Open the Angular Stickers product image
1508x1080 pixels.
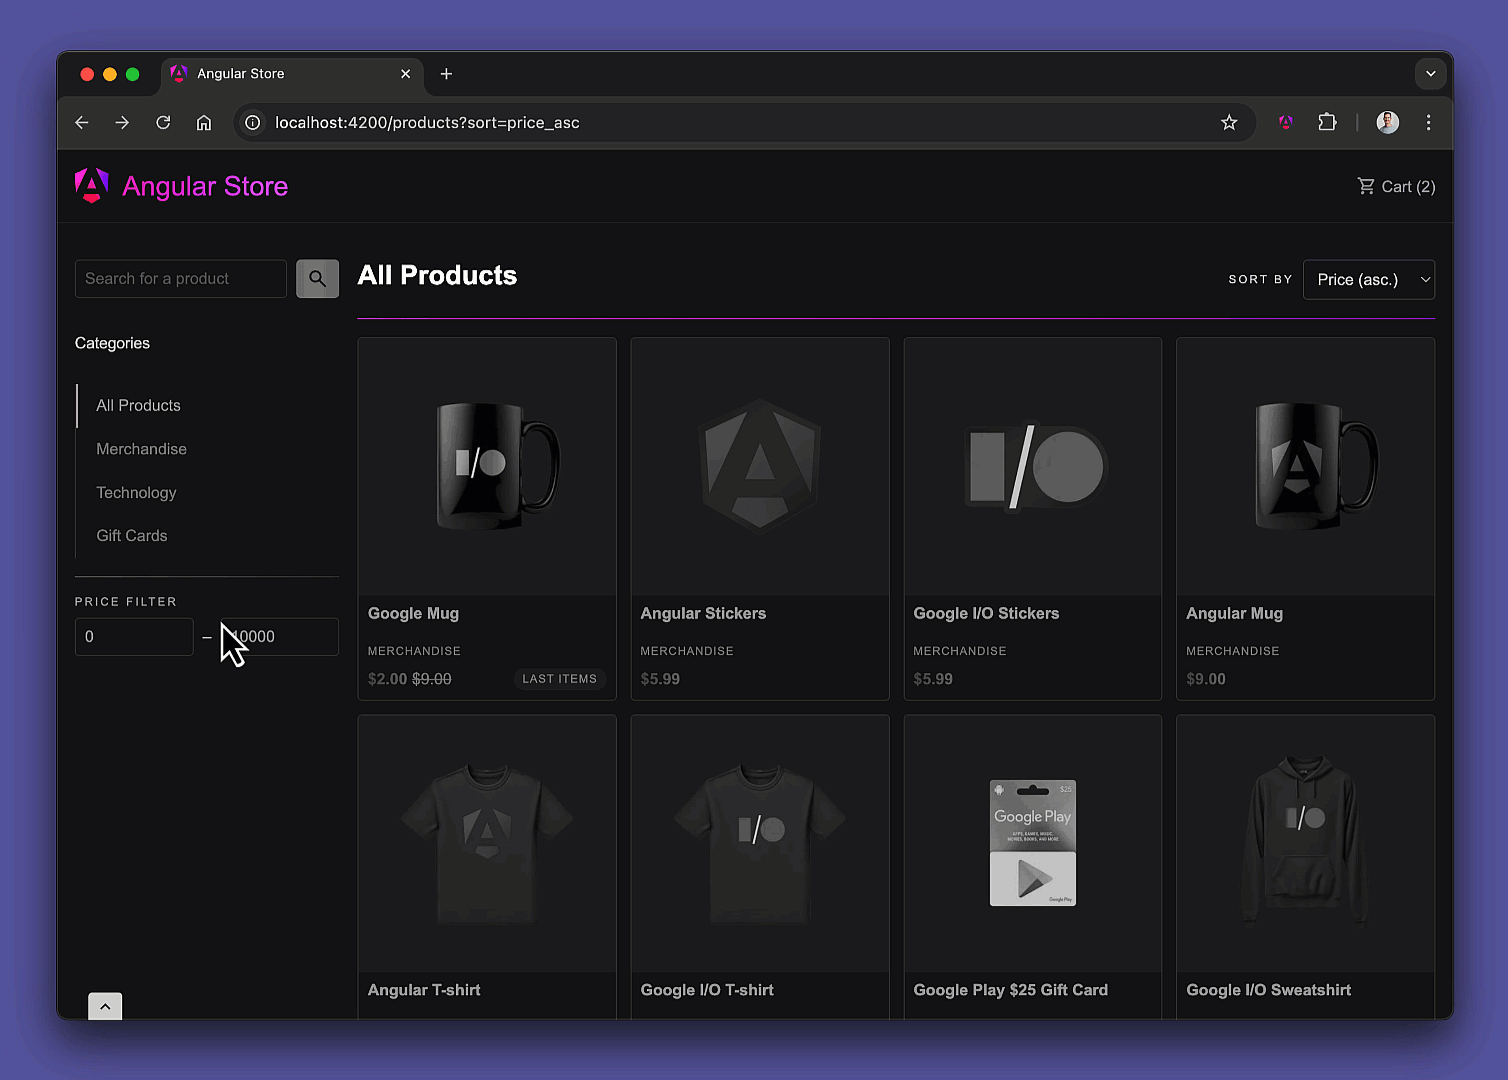point(760,467)
